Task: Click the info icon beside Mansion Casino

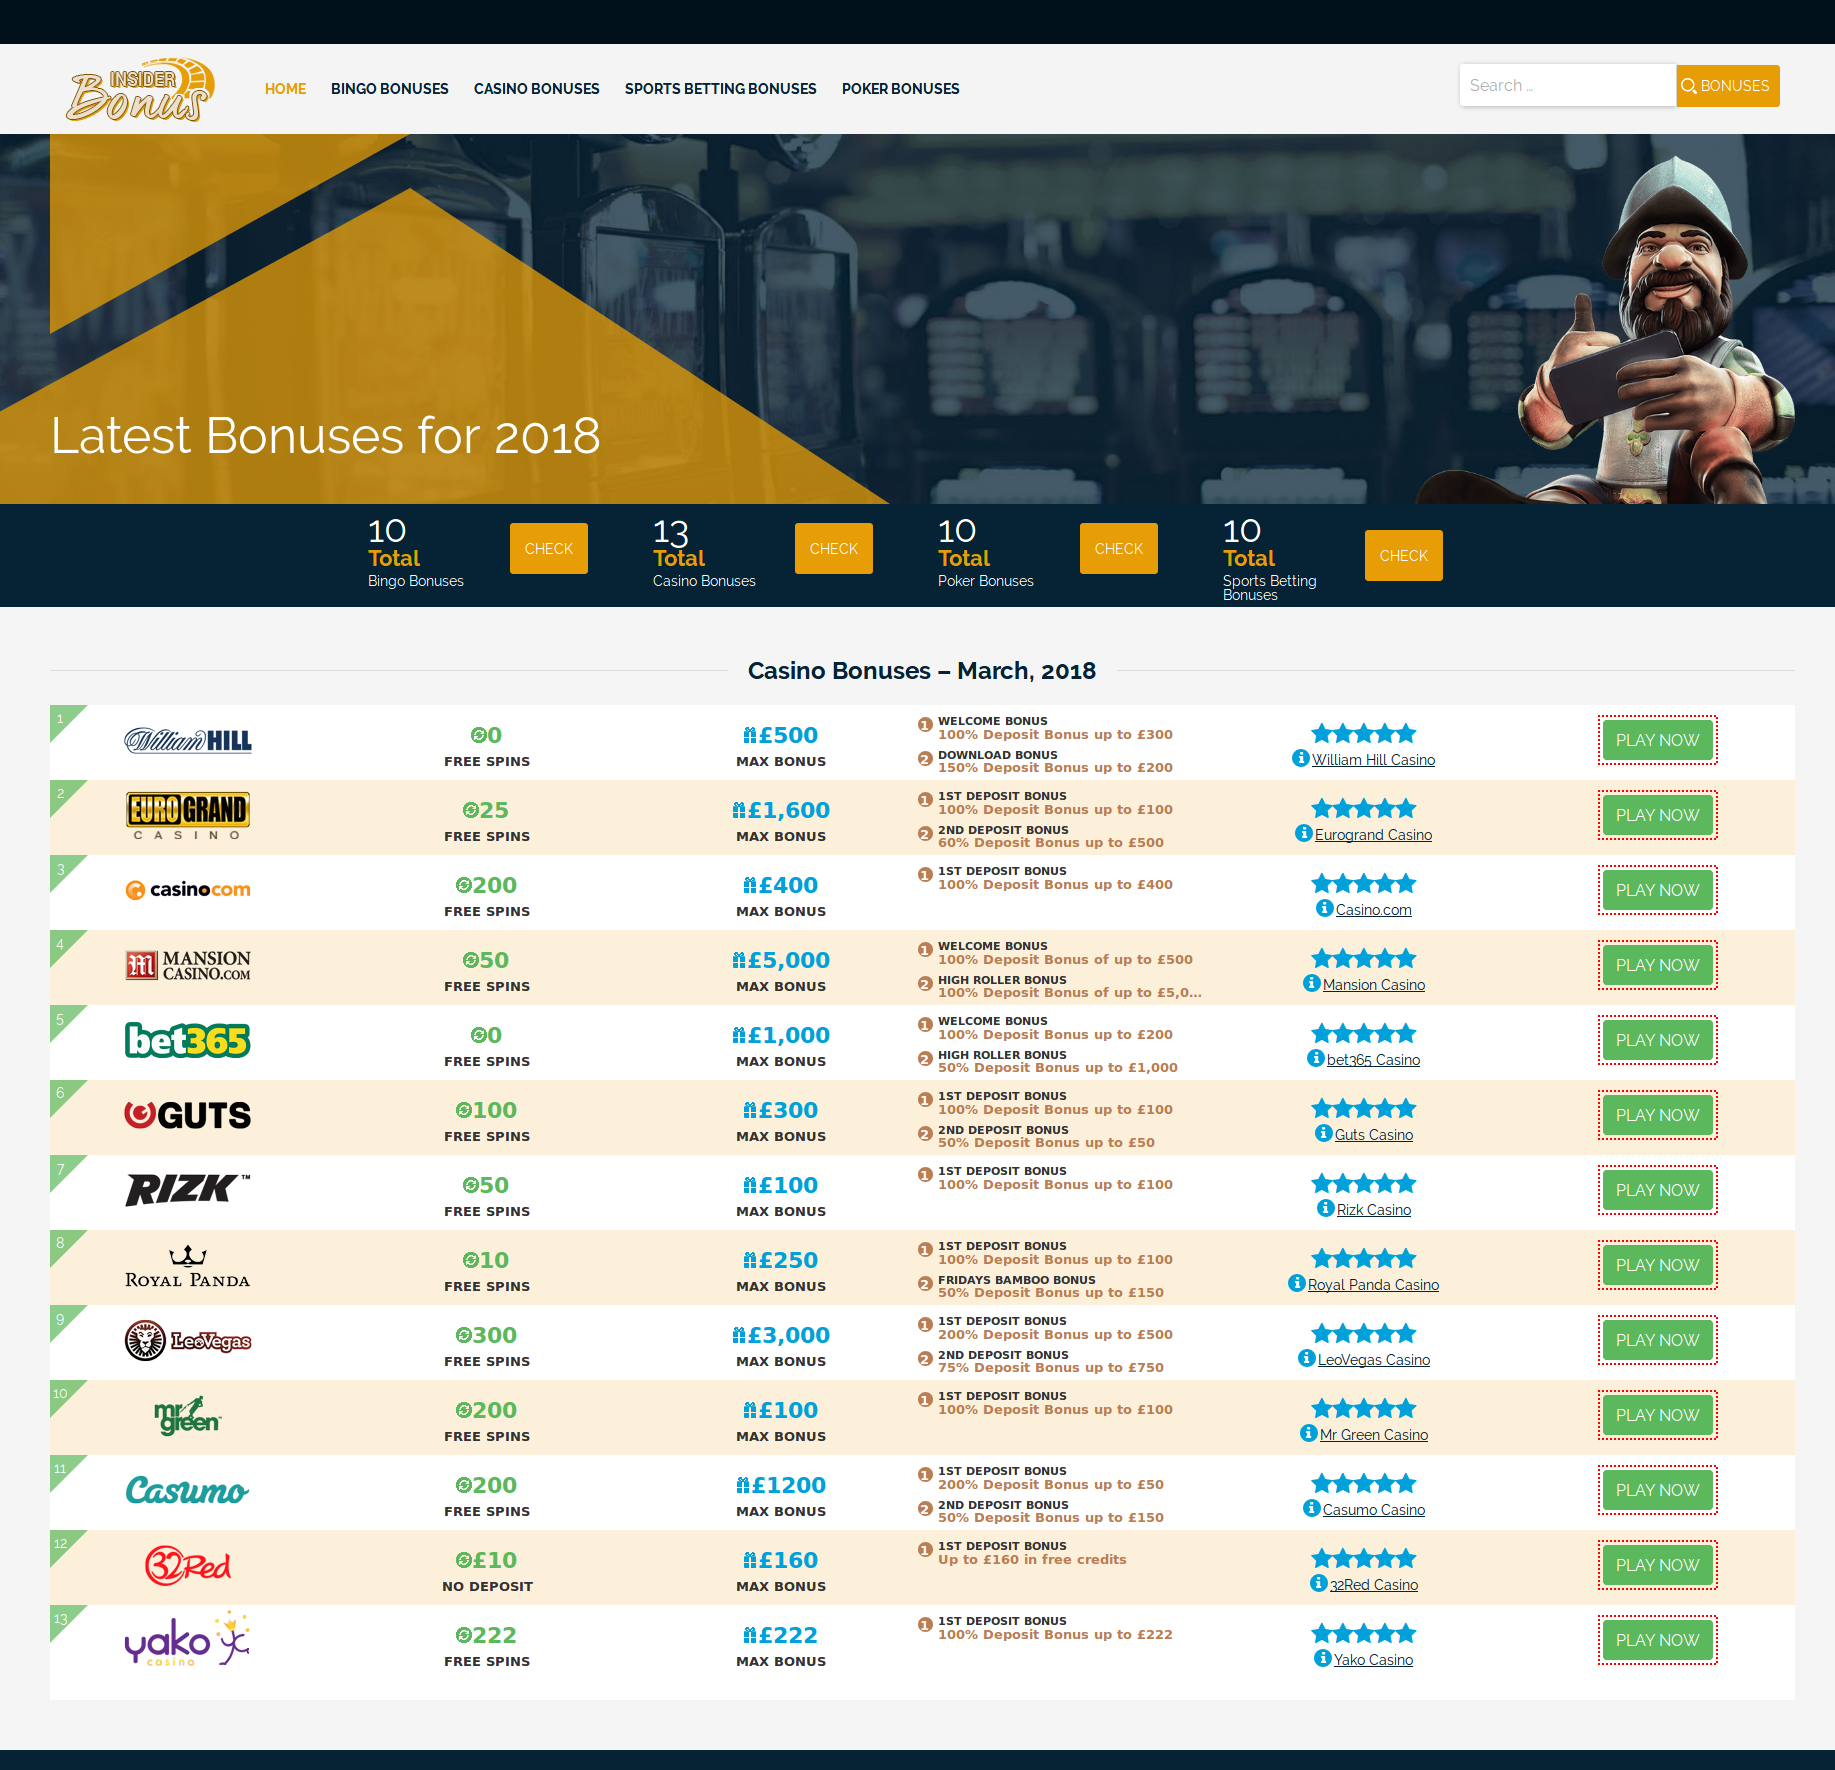Action: point(1312,983)
